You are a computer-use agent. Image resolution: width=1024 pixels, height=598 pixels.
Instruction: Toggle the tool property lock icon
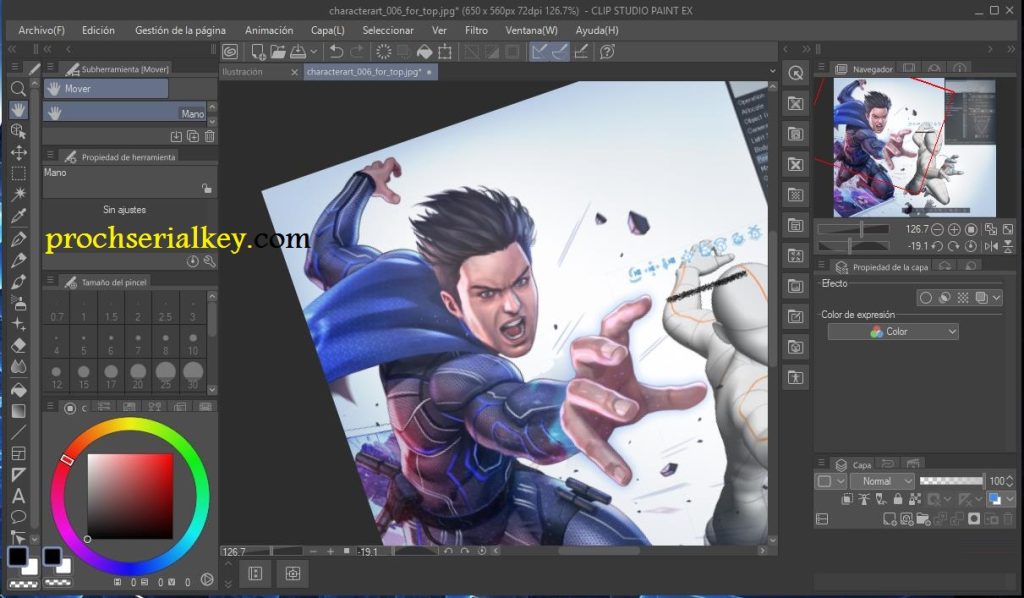(207, 189)
